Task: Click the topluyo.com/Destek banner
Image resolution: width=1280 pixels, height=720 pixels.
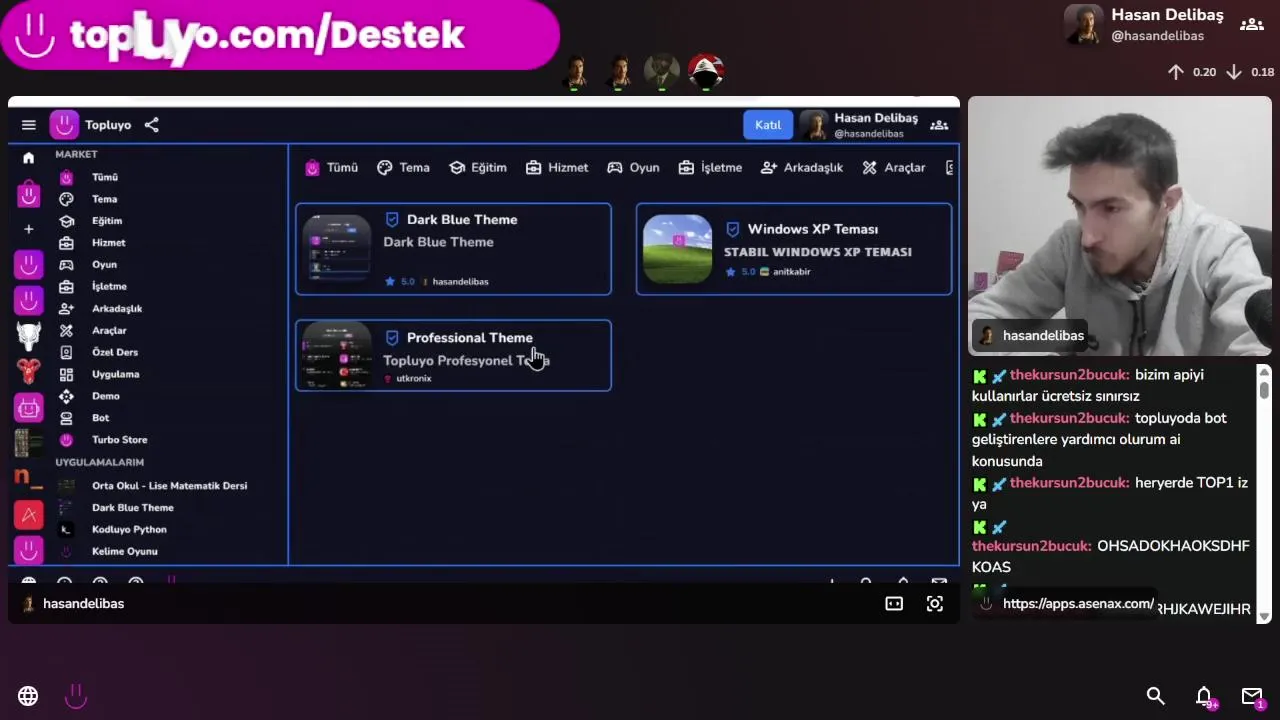Action: (x=280, y=35)
